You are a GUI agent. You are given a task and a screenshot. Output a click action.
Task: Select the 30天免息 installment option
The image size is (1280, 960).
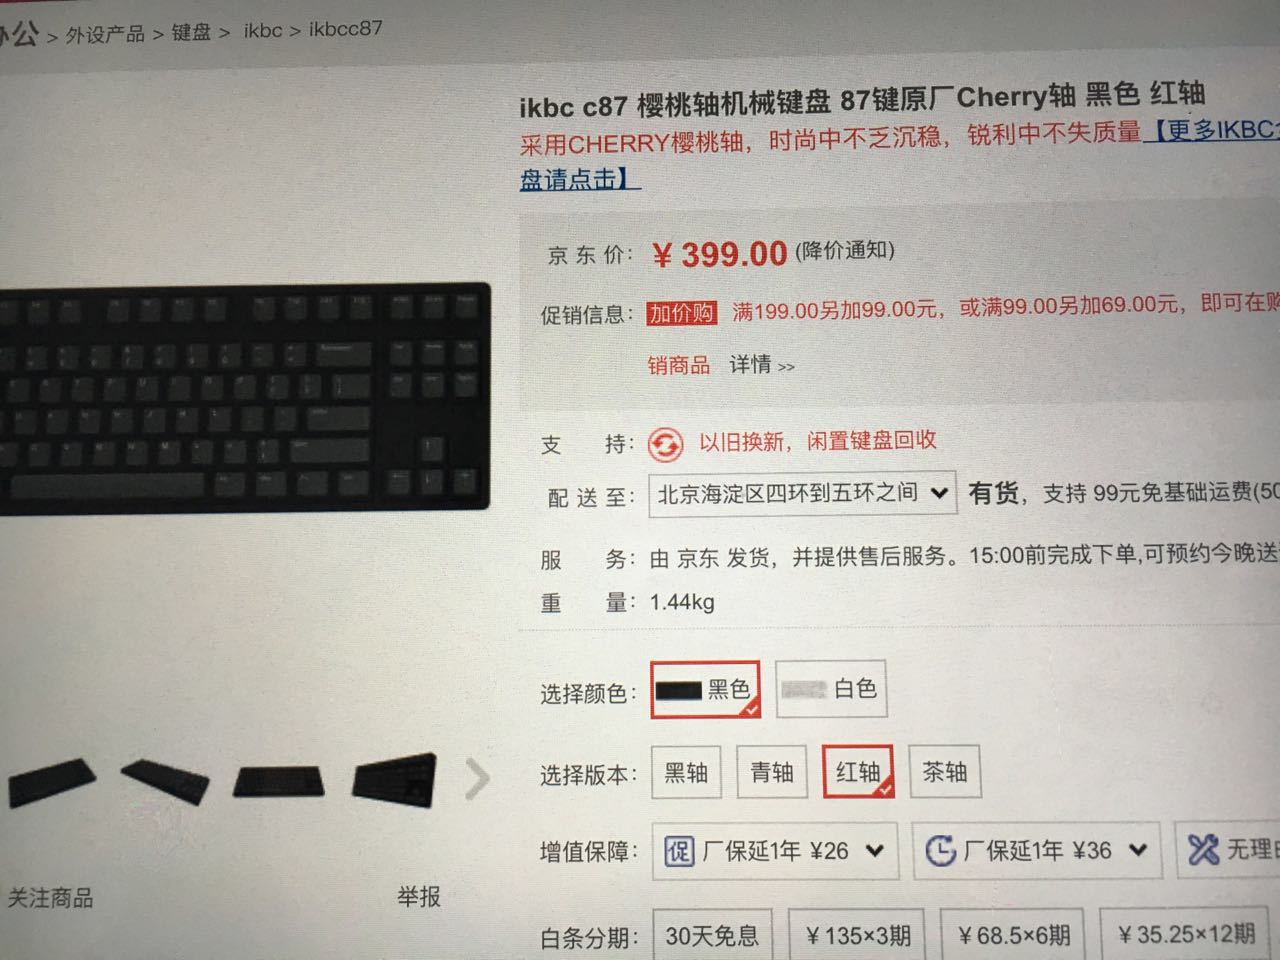tap(712, 935)
